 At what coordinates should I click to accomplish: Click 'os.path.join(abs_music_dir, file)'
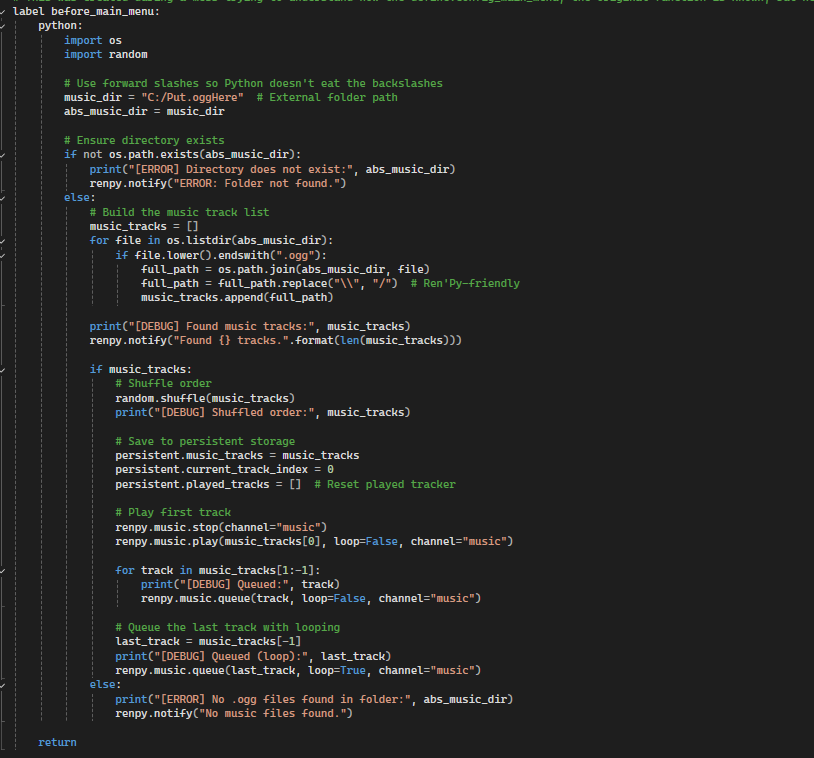coord(324,269)
